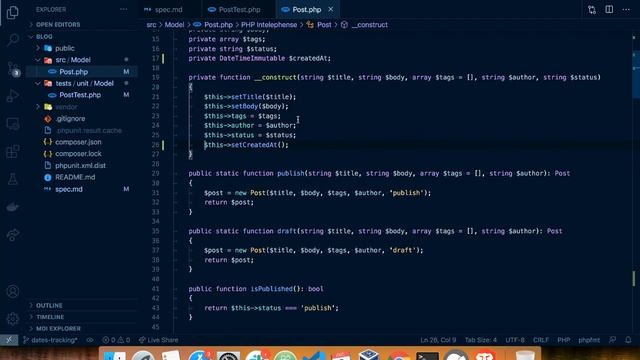
Task: Click the eye watch icon in status bar
Action: coord(90,340)
